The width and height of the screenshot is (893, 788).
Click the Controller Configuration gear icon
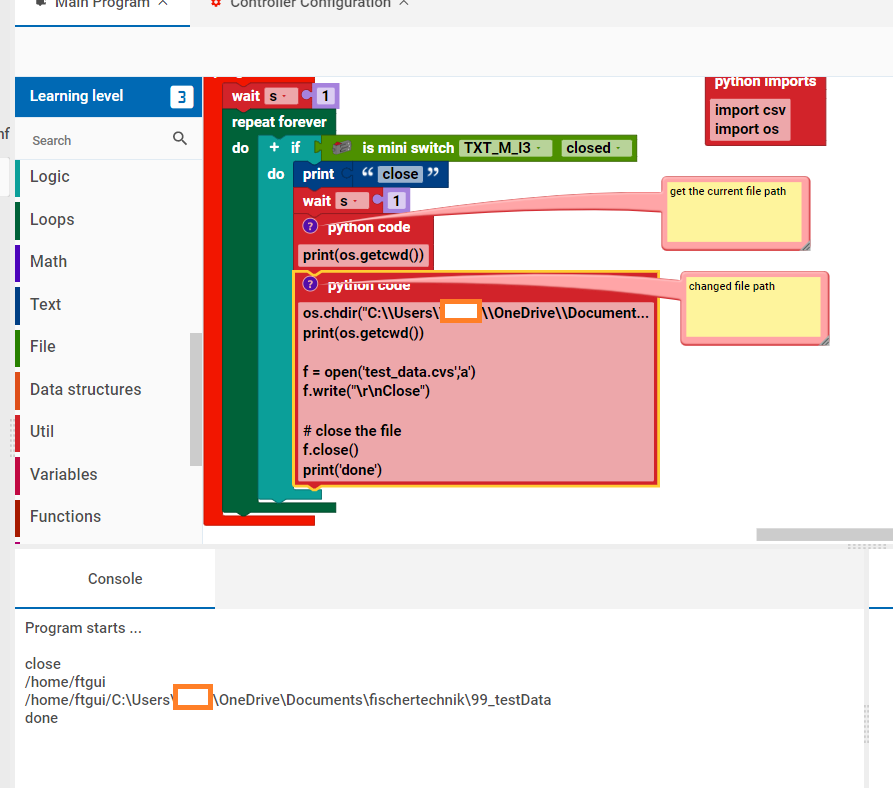click(x=216, y=3)
